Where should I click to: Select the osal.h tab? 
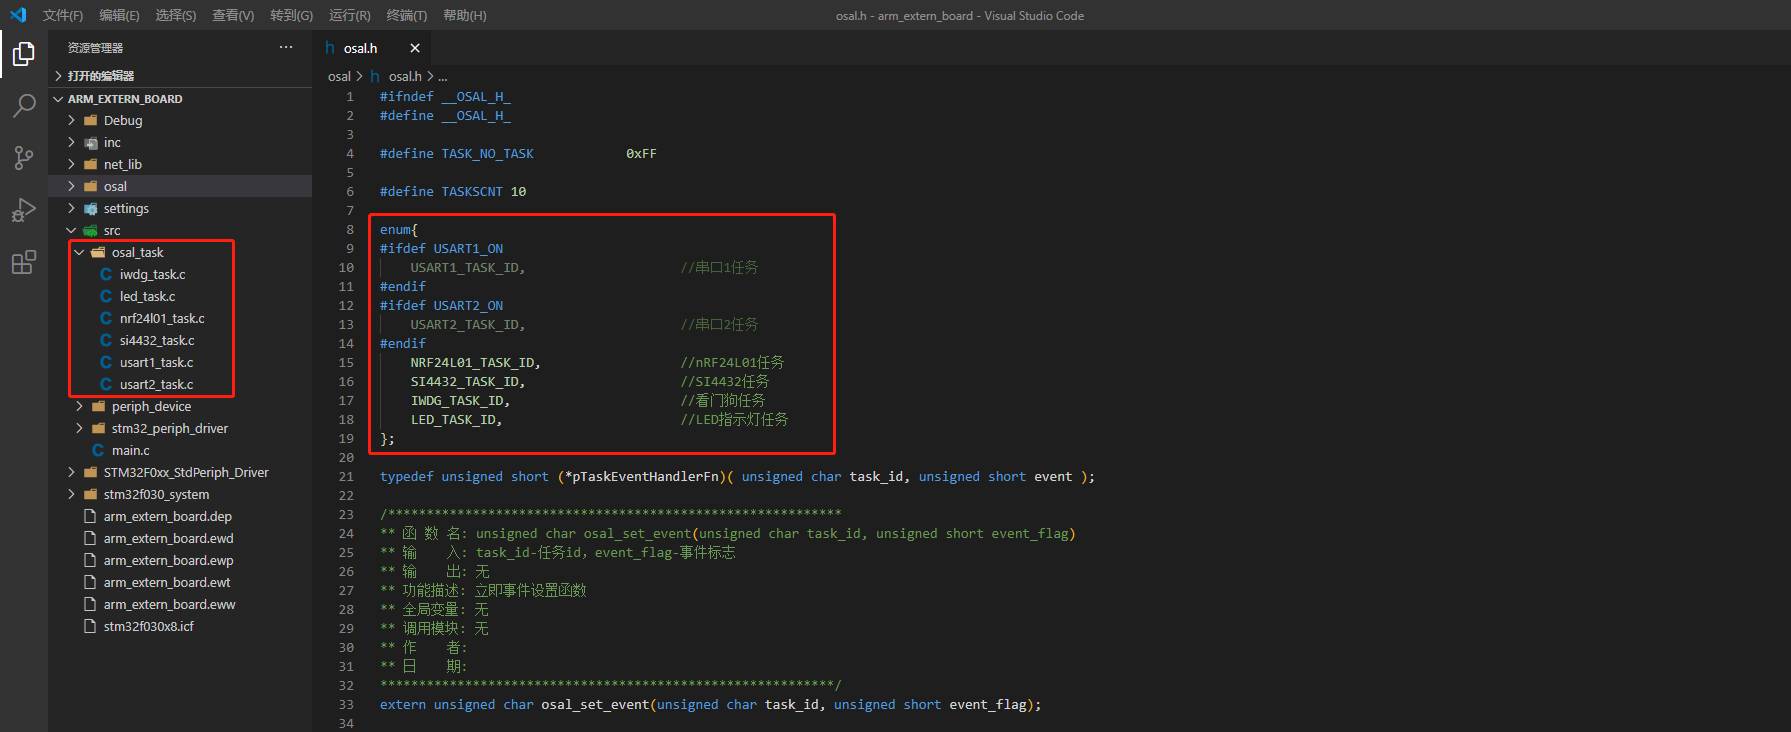click(360, 48)
